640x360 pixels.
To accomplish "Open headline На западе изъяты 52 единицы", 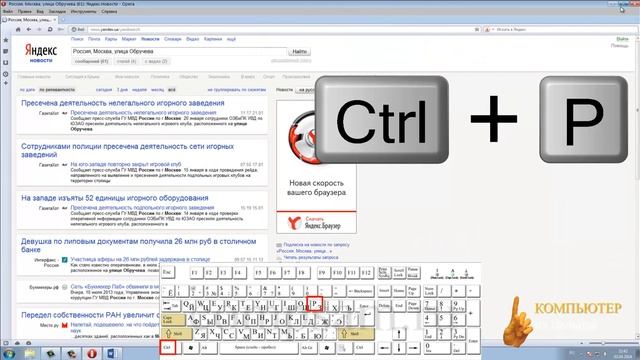I will tap(115, 198).
